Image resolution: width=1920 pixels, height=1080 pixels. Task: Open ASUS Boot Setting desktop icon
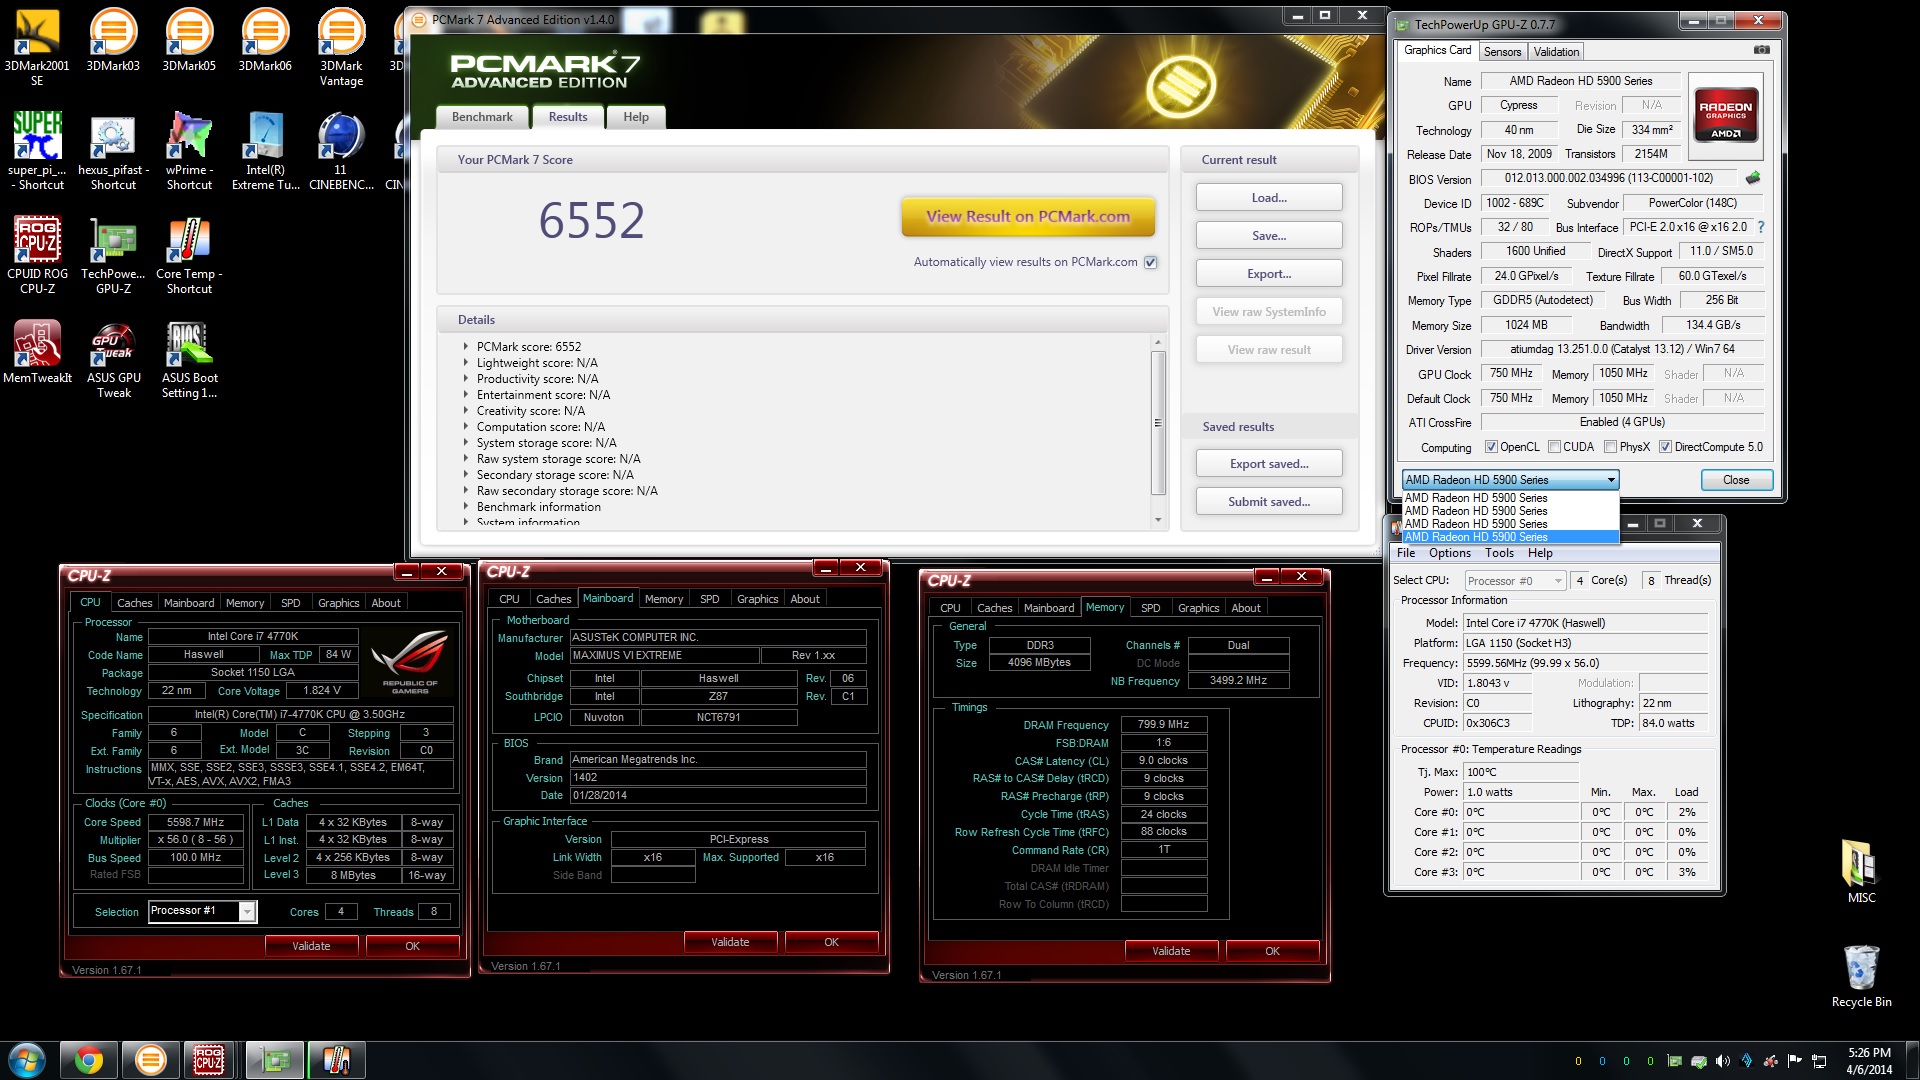point(189,359)
